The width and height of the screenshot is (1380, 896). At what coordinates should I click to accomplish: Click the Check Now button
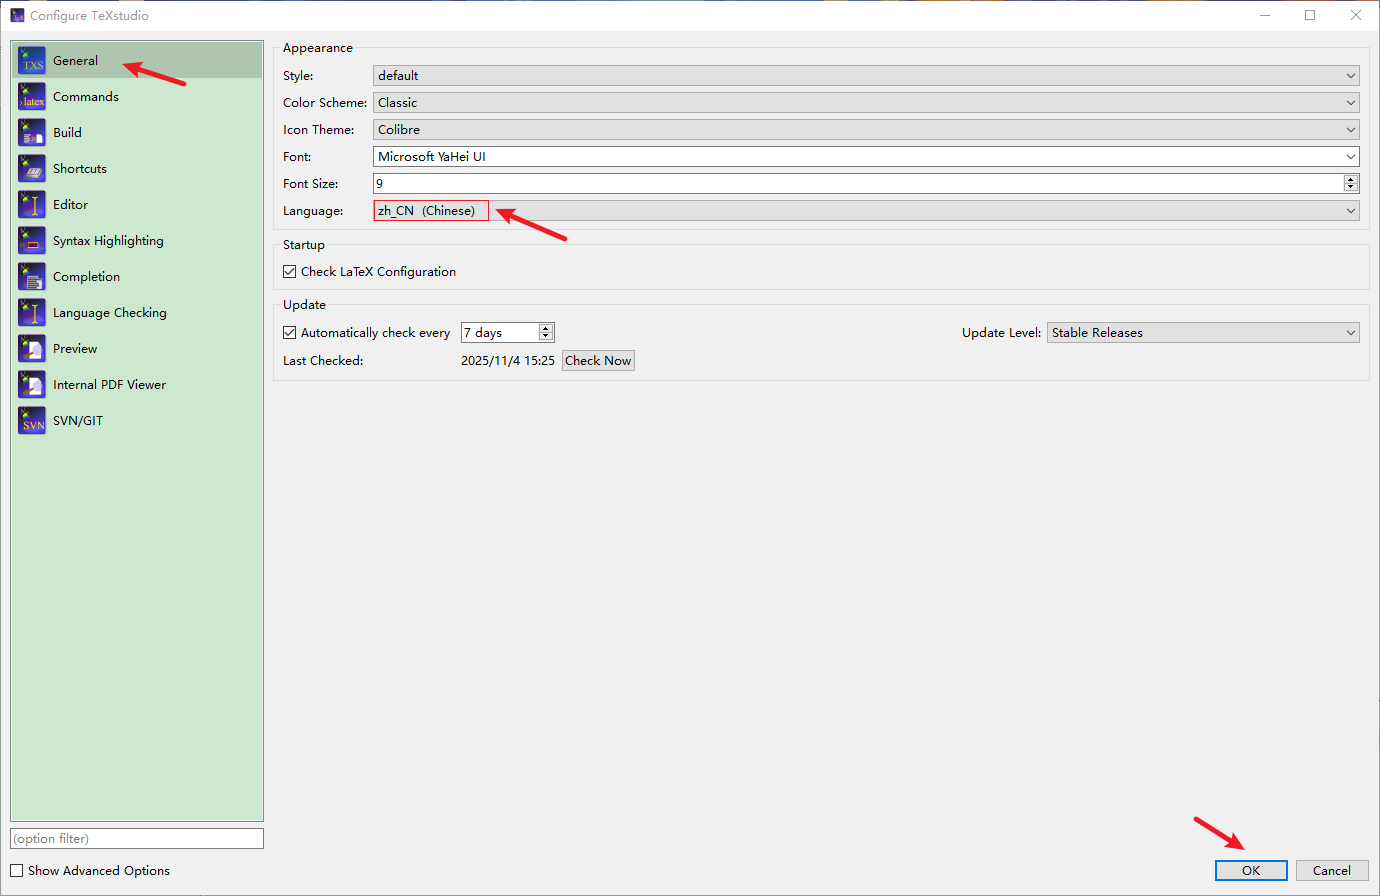[x=598, y=361]
